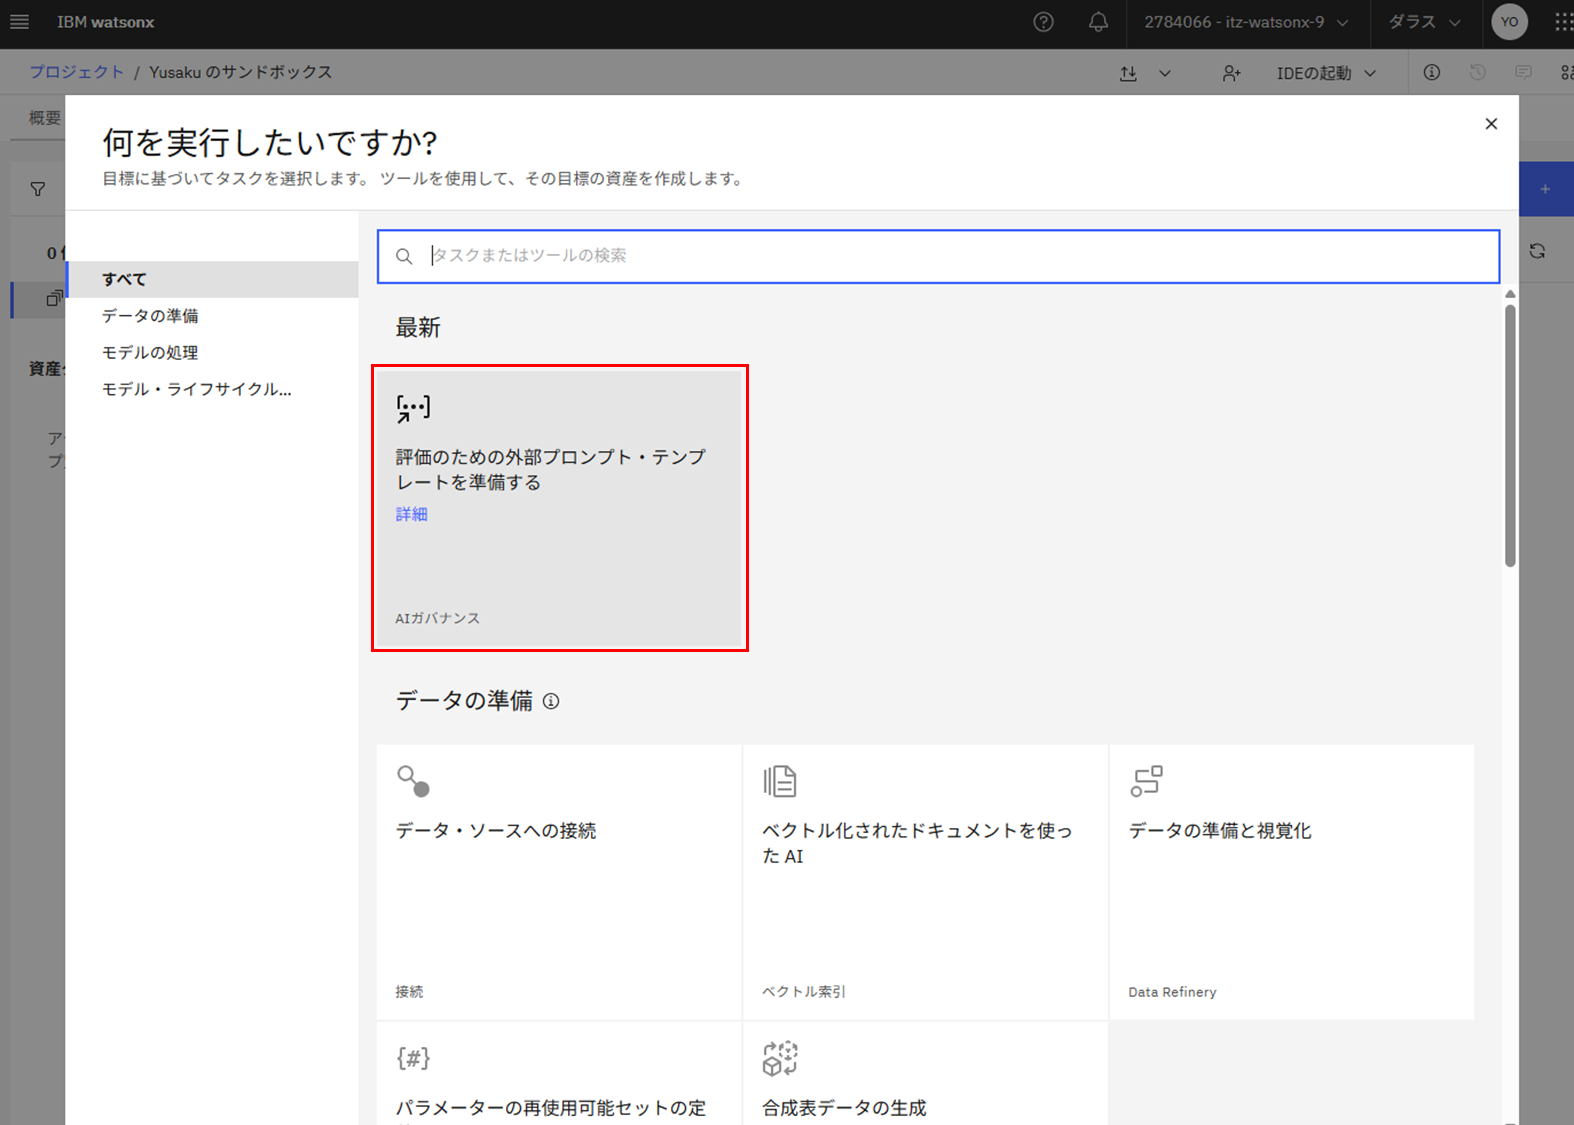Expand the IDEの起動 dropdown
Screen dimensions: 1574x1125
point(1326,73)
